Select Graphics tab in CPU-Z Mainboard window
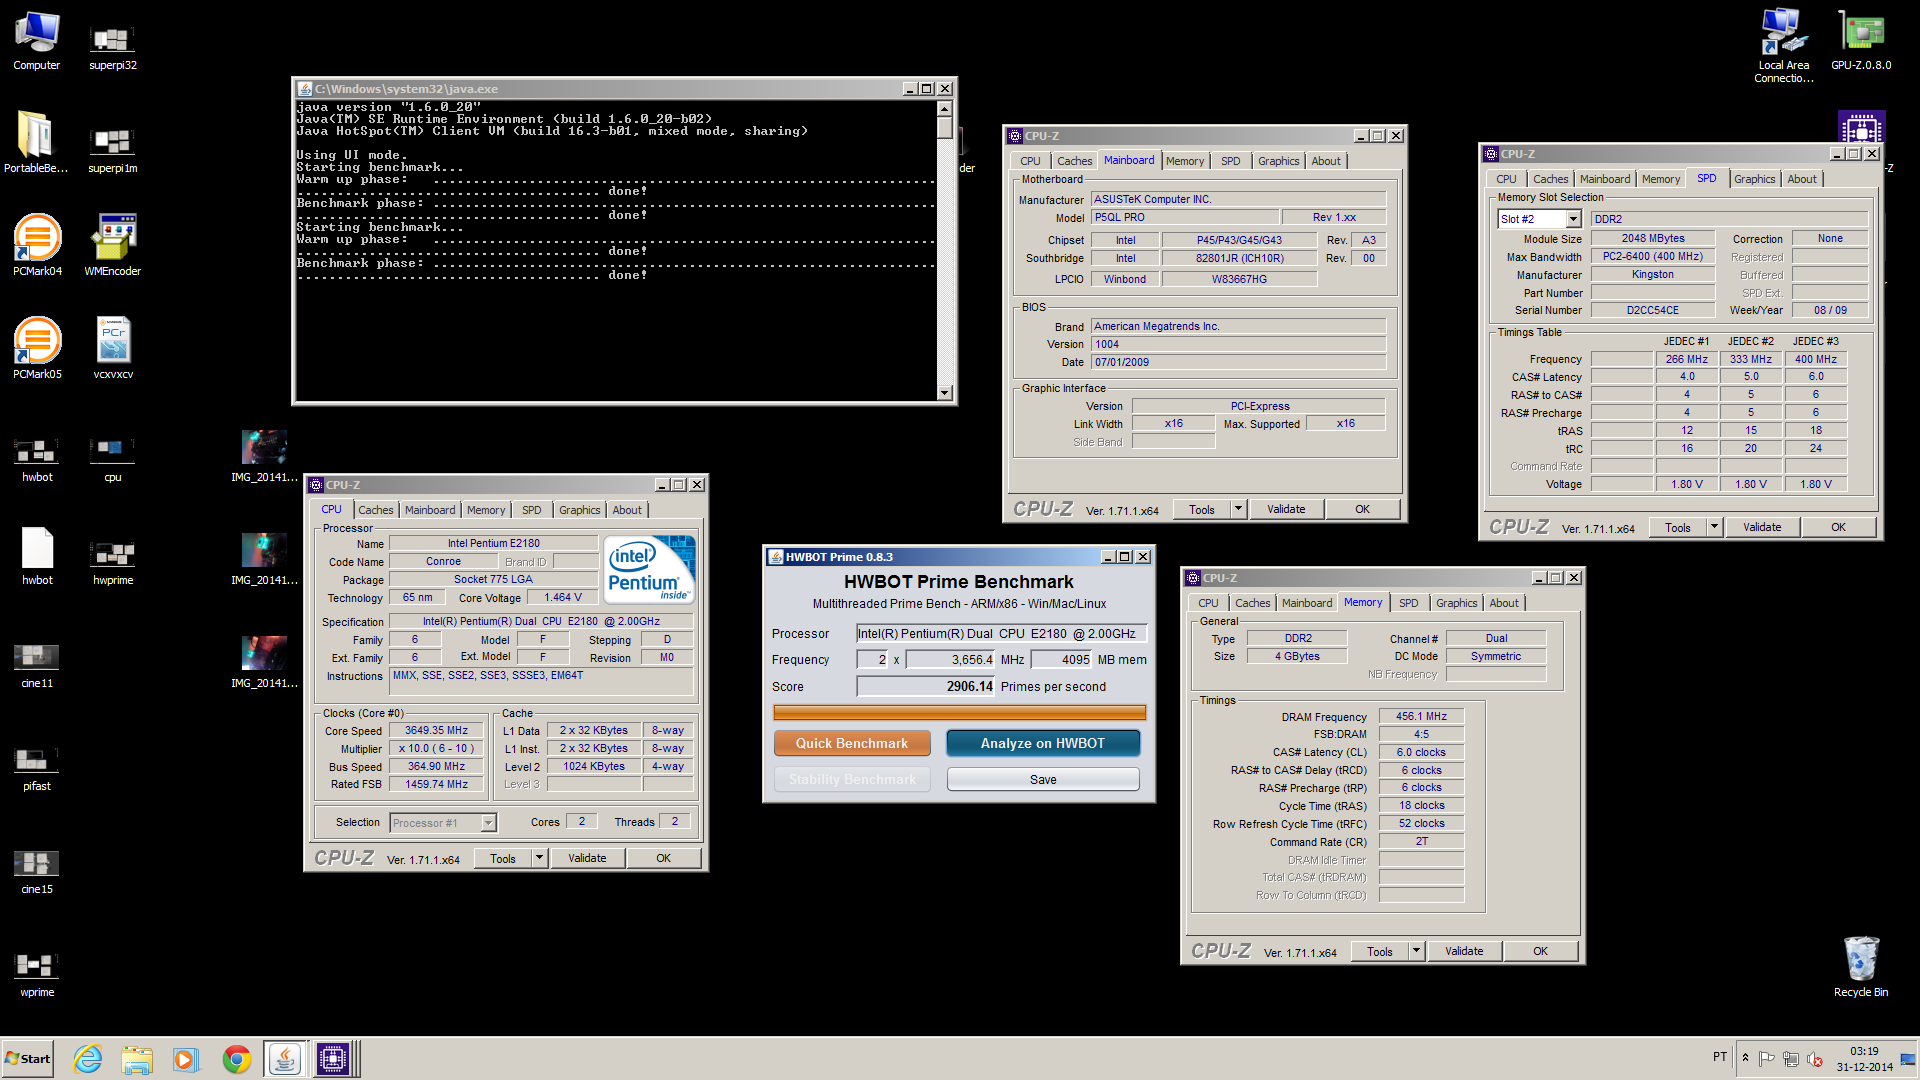The width and height of the screenshot is (1920, 1080). (1278, 161)
